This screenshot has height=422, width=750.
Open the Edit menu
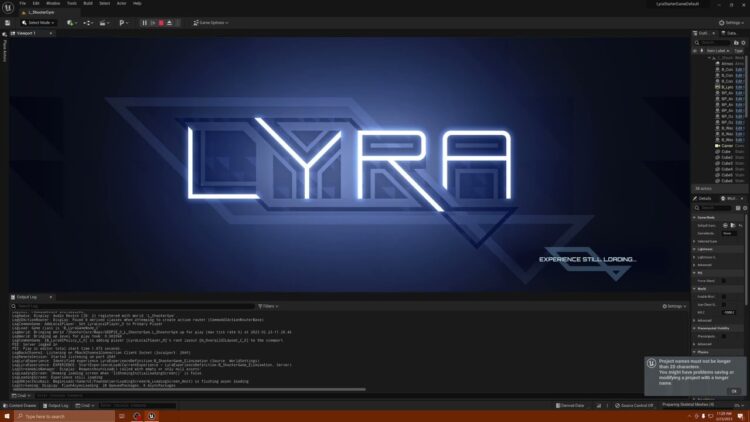pos(36,3)
